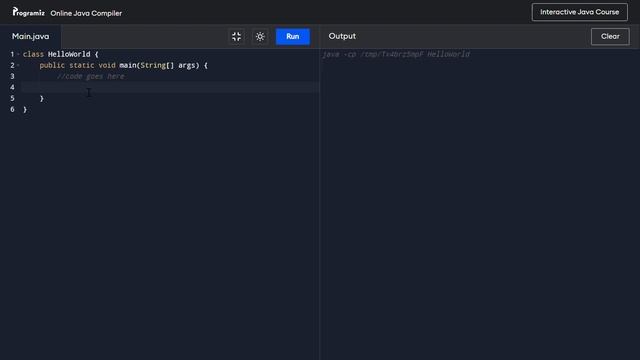Click the Programiz logo
The height and width of the screenshot is (360, 640).
tap(28, 12)
